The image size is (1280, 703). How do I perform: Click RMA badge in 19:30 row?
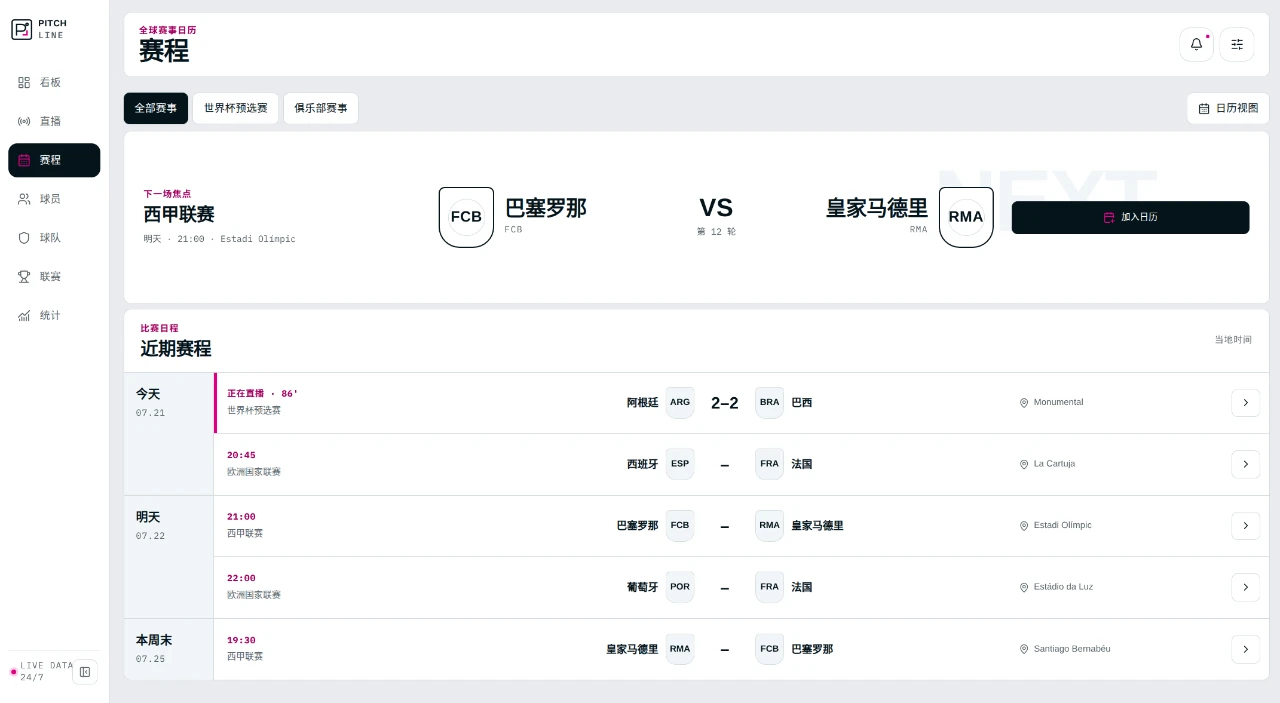pyautogui.click(x=680, y=649)
